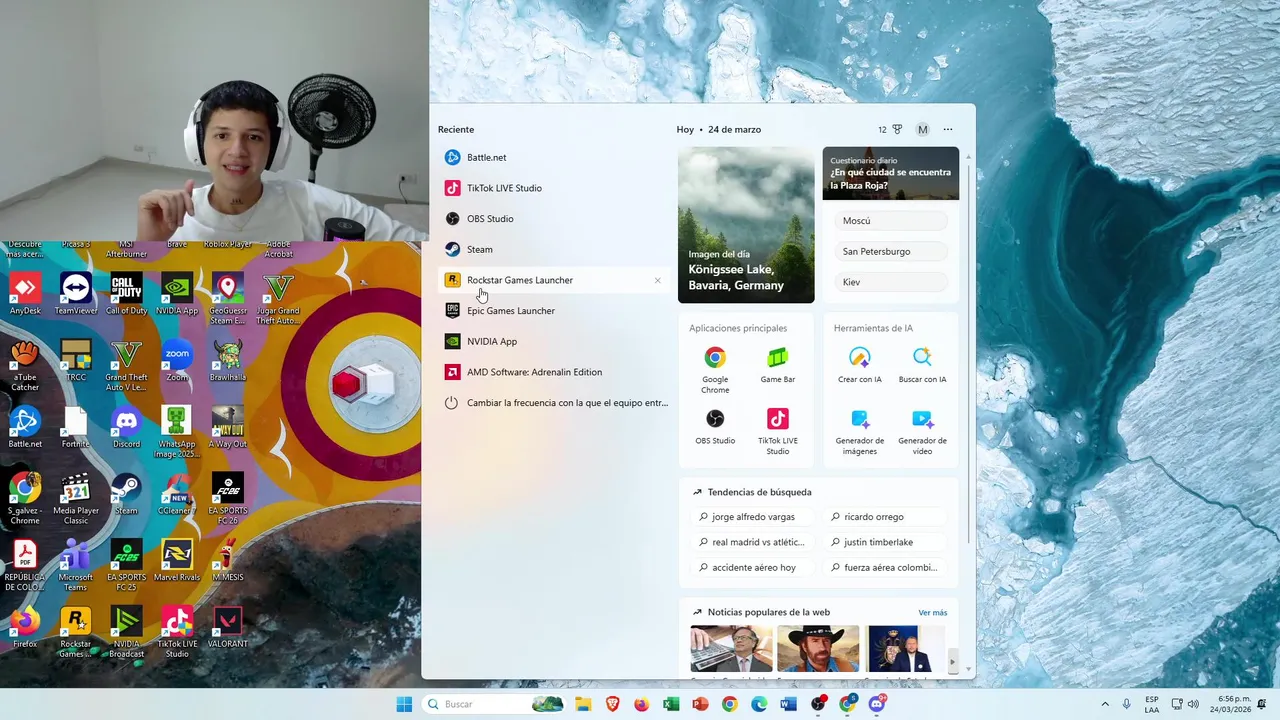Launch Google Chrome from Aplicaciones principales
Image resolution: width=1280 pixels, height=720 pixels.
pyautogui.click(x=715, y=370)
